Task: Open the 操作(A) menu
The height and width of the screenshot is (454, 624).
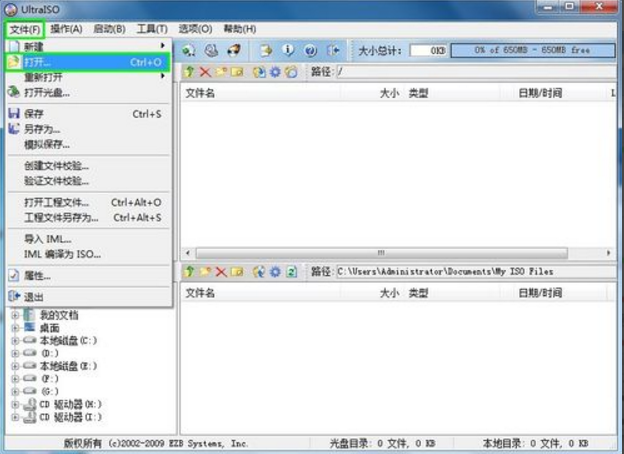Action: 66,29
